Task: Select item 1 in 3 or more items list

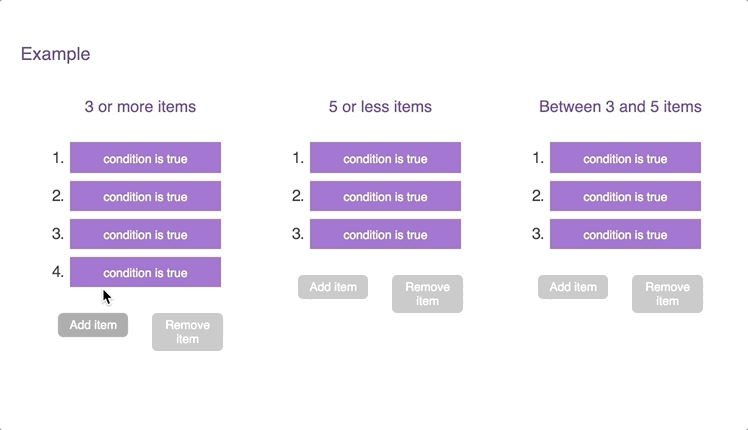Action: (x=145, y=157)
